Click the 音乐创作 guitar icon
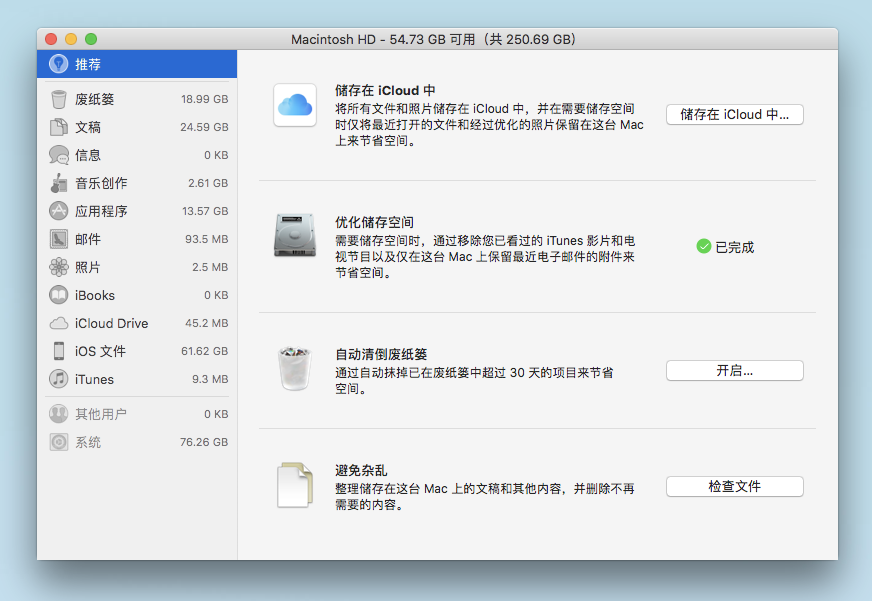Image resolution: width=872 pixels, height=601 pixels. pyautogui.click(x=58, y=183)
